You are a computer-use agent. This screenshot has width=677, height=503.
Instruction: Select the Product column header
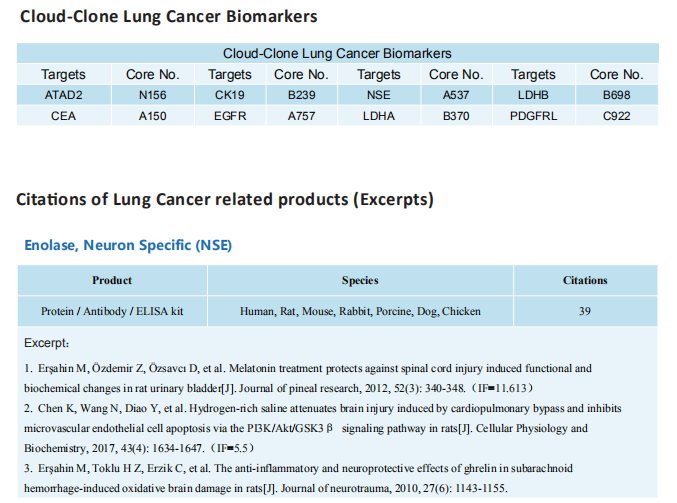point(112,280)
